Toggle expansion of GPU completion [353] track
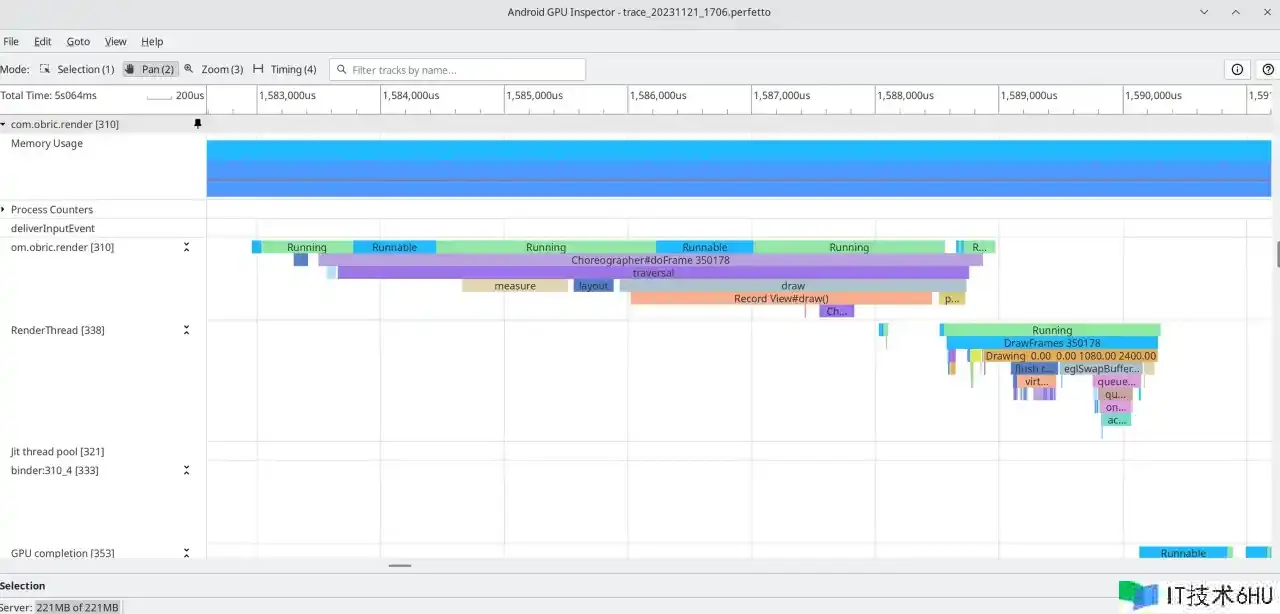1280x614 pixels. [186, 553]
